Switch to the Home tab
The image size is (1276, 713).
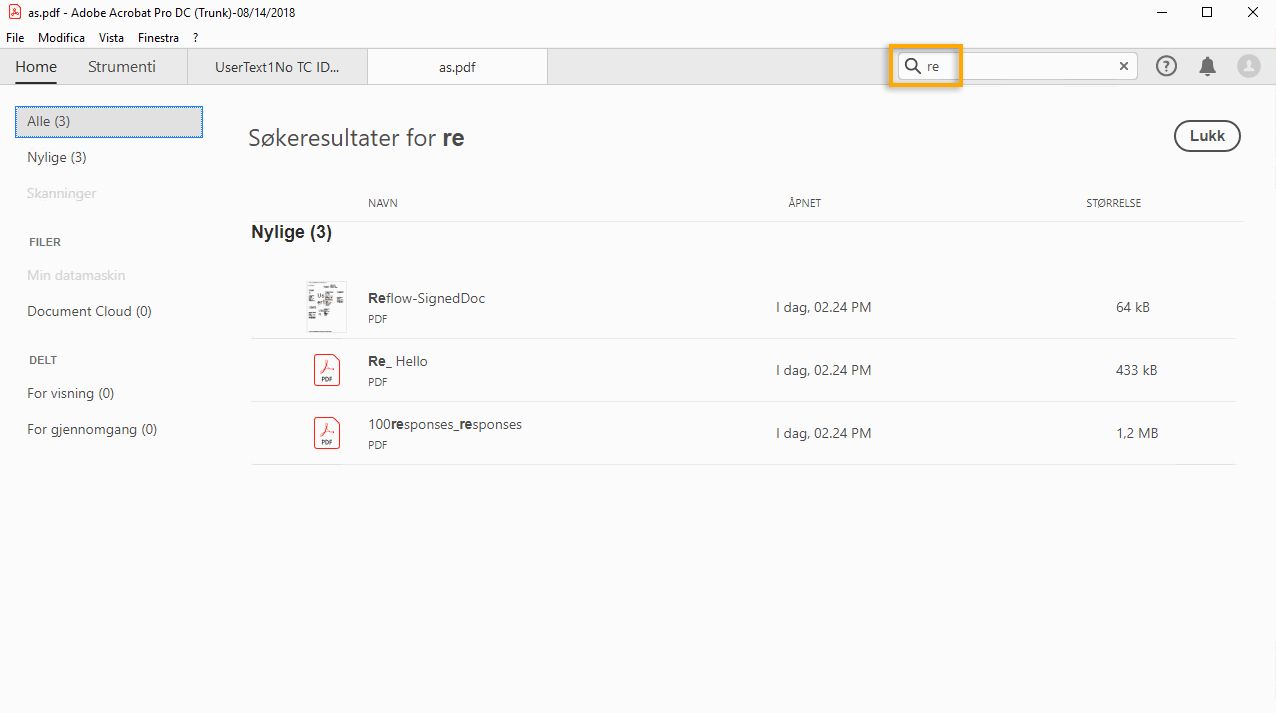click(36, 67)
